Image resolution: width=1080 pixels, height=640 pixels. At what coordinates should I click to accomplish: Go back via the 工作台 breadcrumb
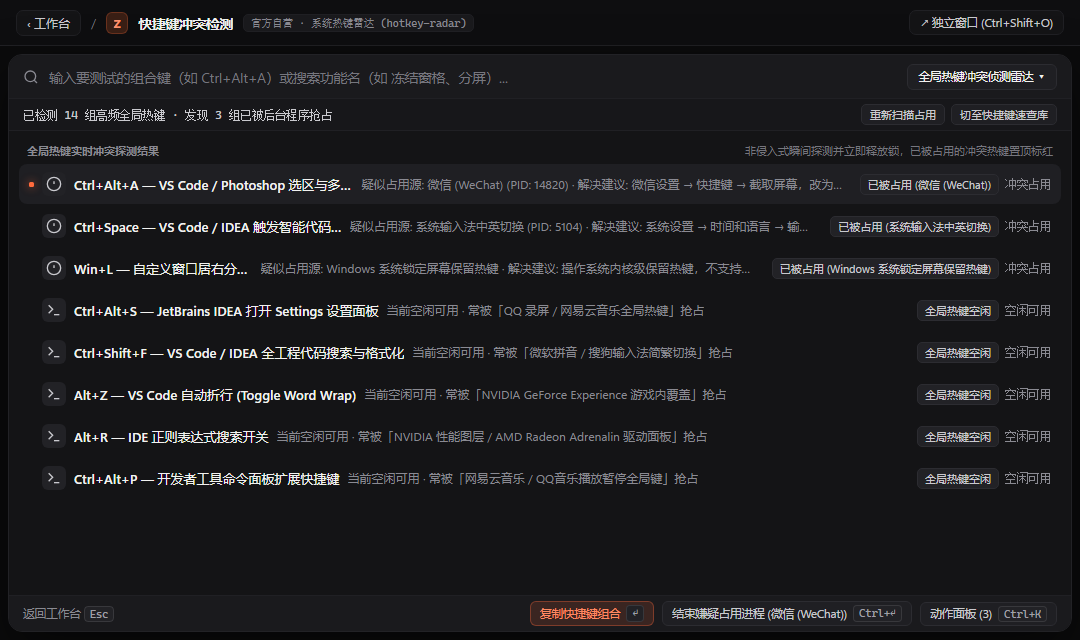coord(48,23)
